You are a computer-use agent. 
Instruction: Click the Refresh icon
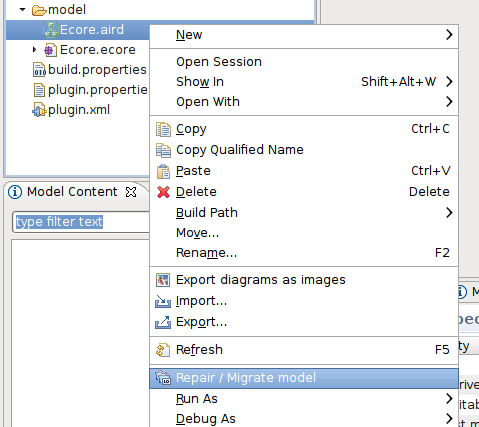click(x=163, y=350)
